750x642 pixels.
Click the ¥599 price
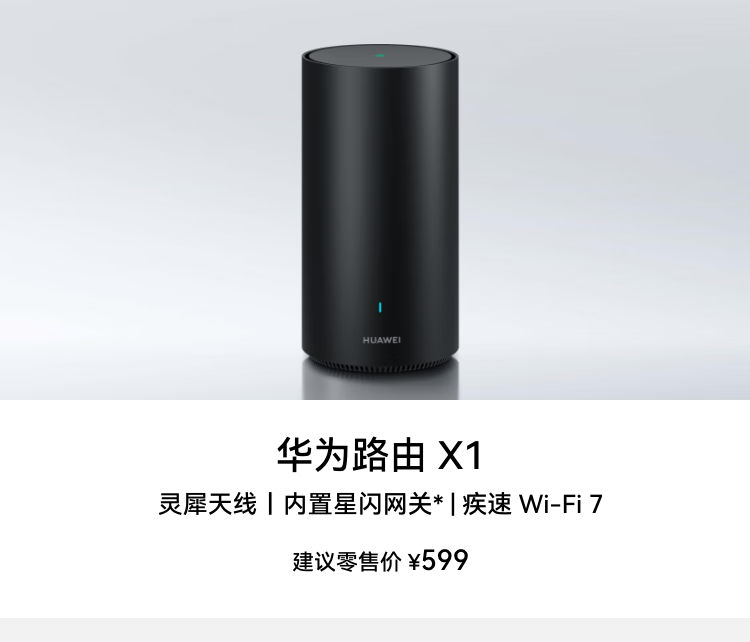[x=438, y=561]
